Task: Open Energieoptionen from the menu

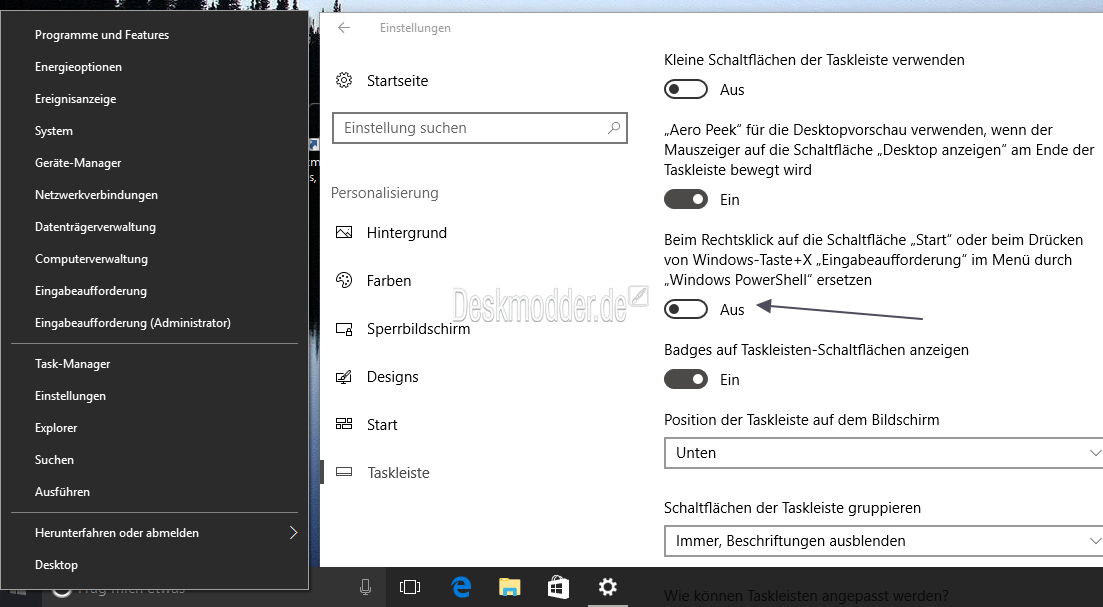Action: pyautogui.click(x=78, y=67)
